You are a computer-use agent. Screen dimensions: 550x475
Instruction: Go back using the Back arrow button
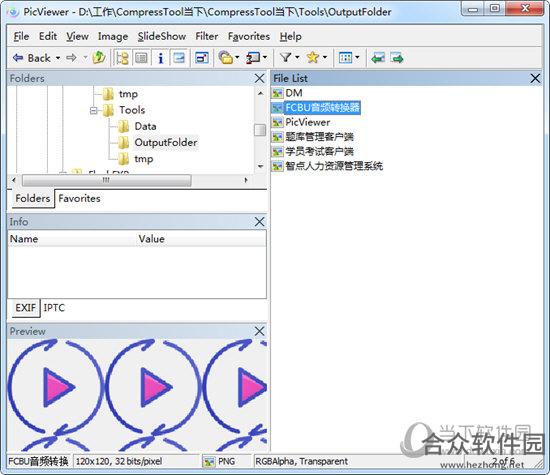click(x=32, y=58)
